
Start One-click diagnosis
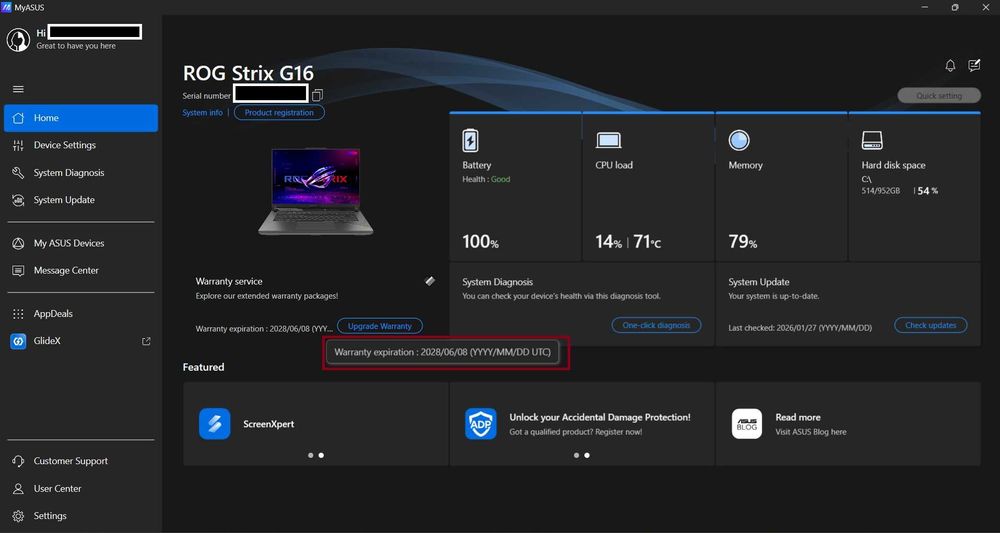tap(656, 325)
